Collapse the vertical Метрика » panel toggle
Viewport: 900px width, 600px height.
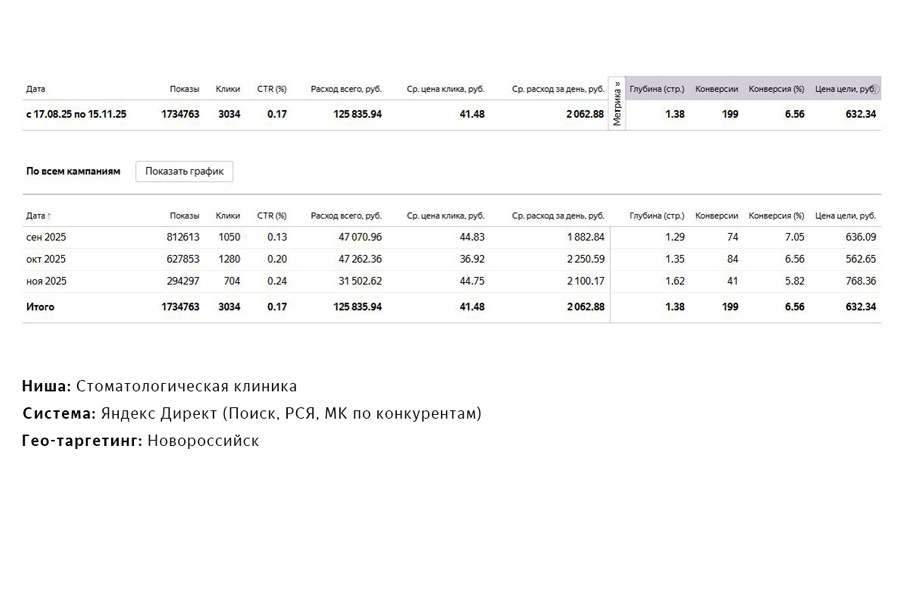(617, 103)
